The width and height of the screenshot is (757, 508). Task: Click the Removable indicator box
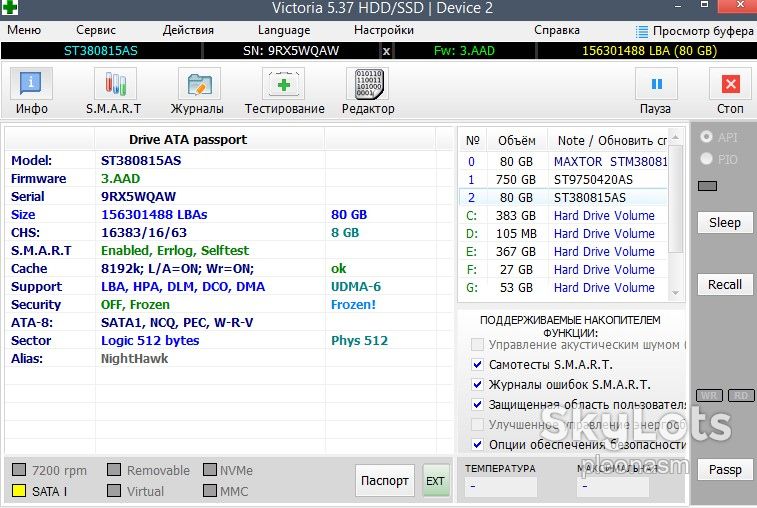pyautogui.click(x=114, y=469)
